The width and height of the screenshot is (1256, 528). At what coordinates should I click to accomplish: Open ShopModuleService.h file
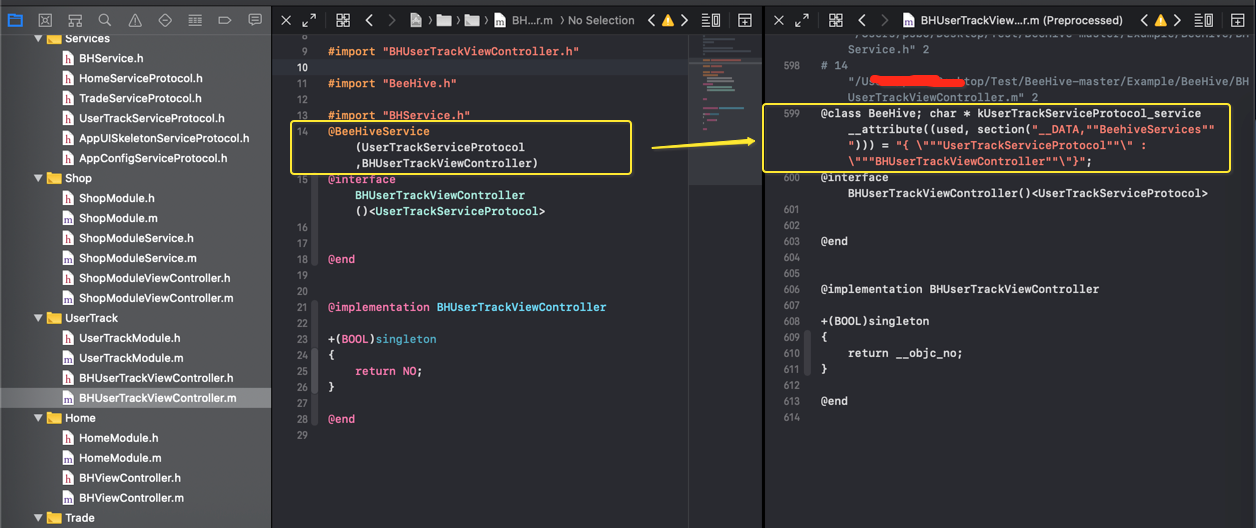click(137, 238)
